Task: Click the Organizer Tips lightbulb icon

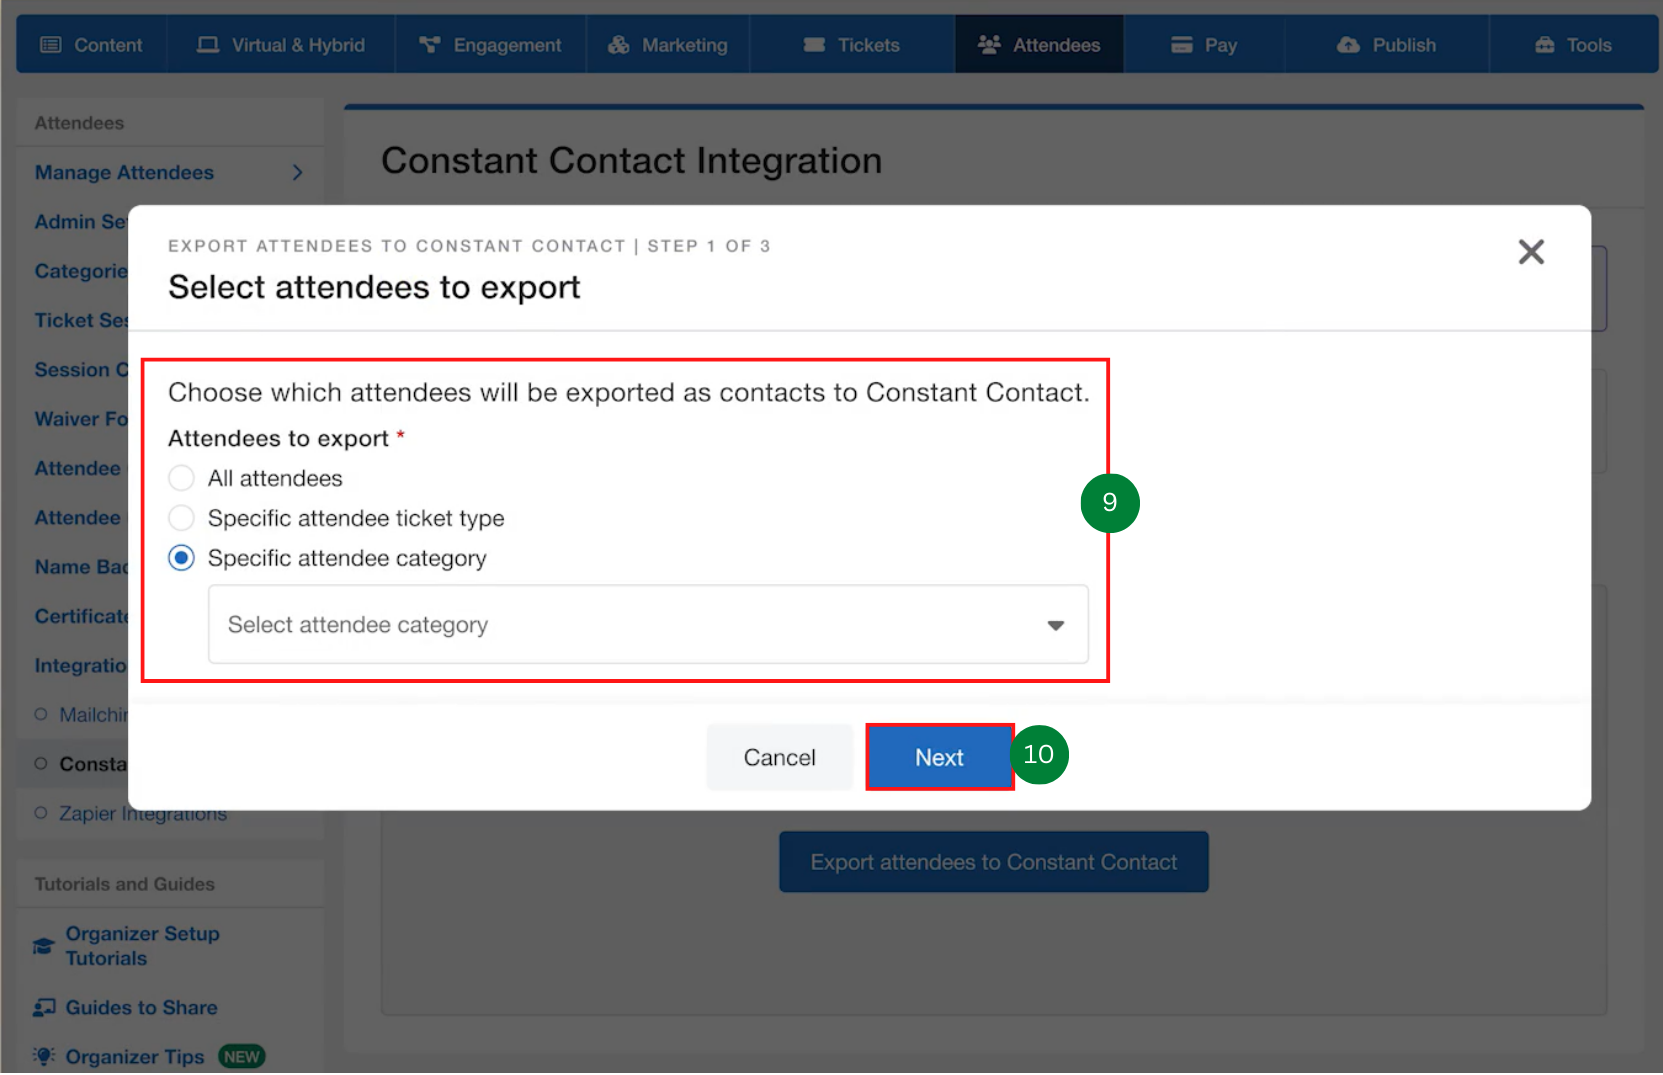Action: 44,1057
